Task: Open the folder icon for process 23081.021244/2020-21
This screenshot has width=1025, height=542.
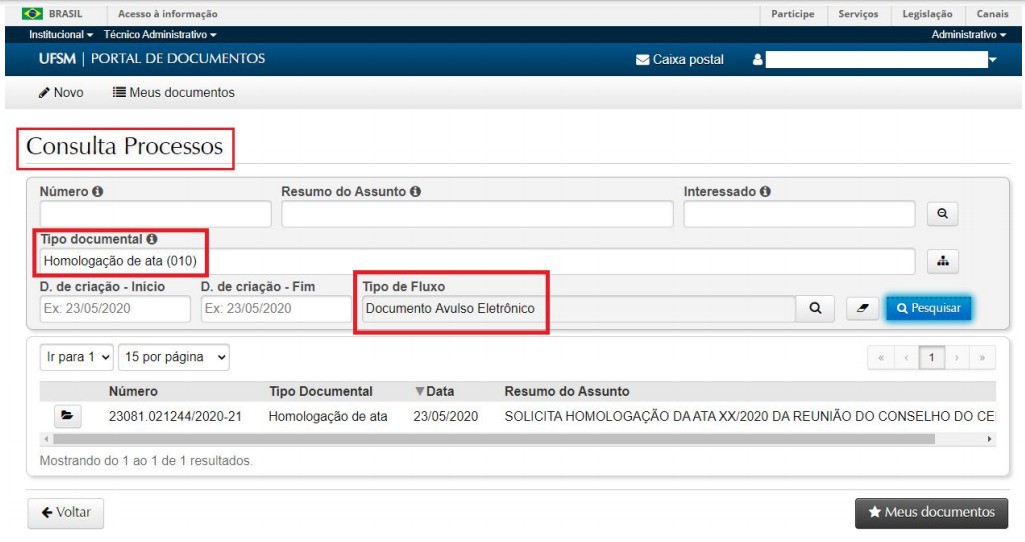Action: pyautogui.click(x=67, y=416)
